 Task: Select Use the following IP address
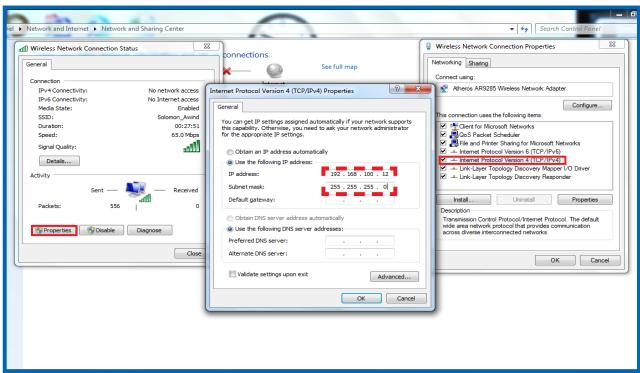coord(230,162)
